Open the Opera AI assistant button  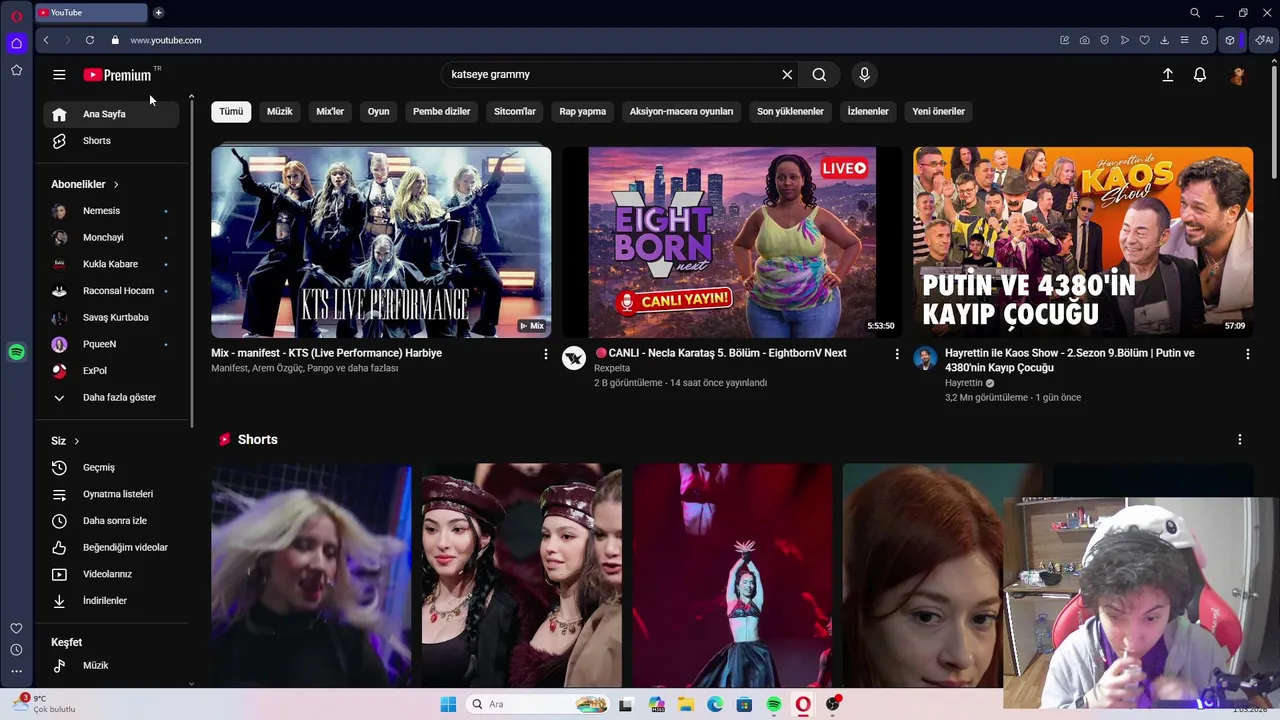(1264, 40)
